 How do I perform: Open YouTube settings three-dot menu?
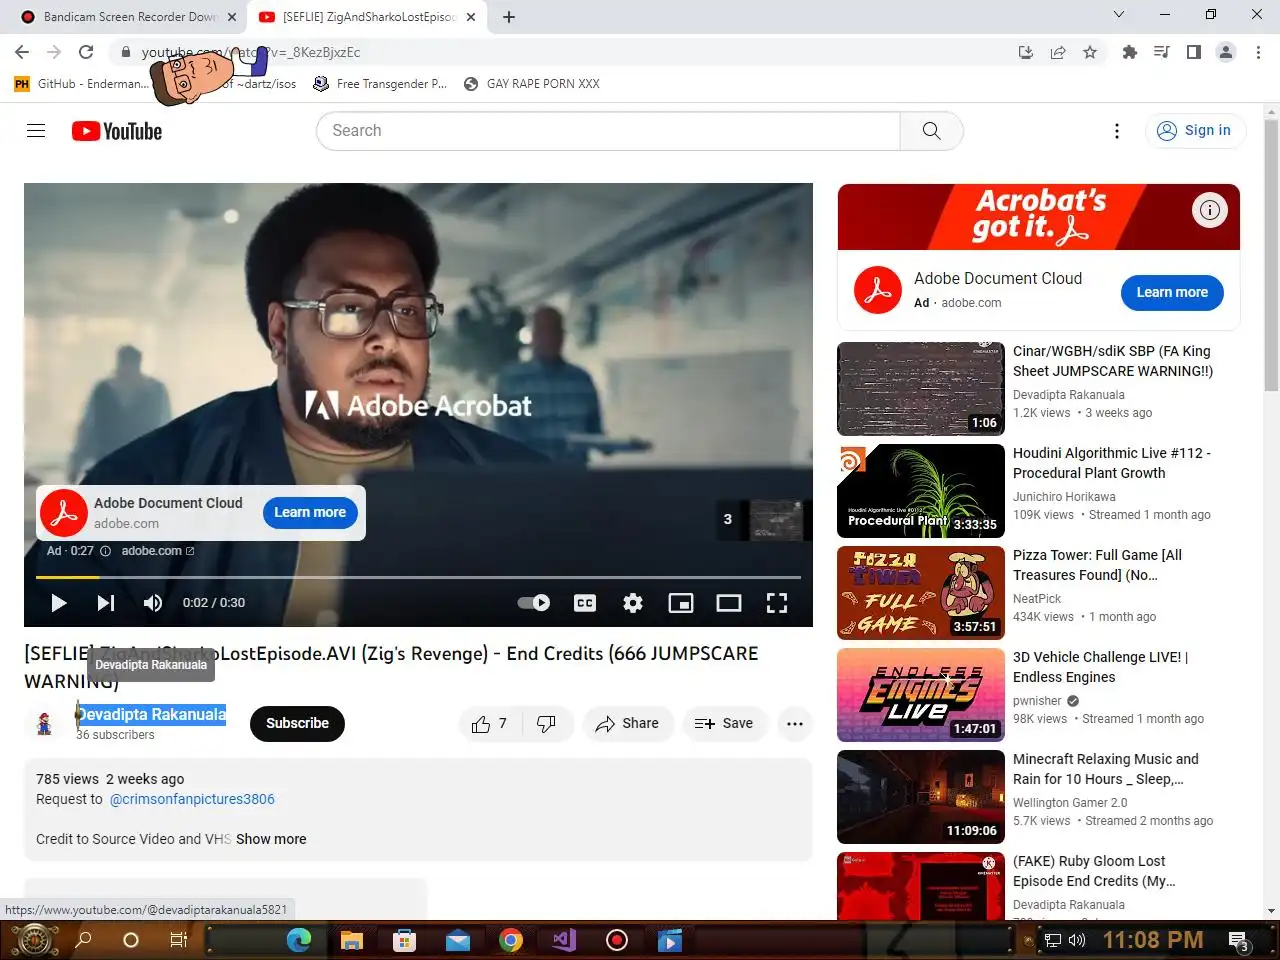pyautogui.click(x=1117, y=131)
